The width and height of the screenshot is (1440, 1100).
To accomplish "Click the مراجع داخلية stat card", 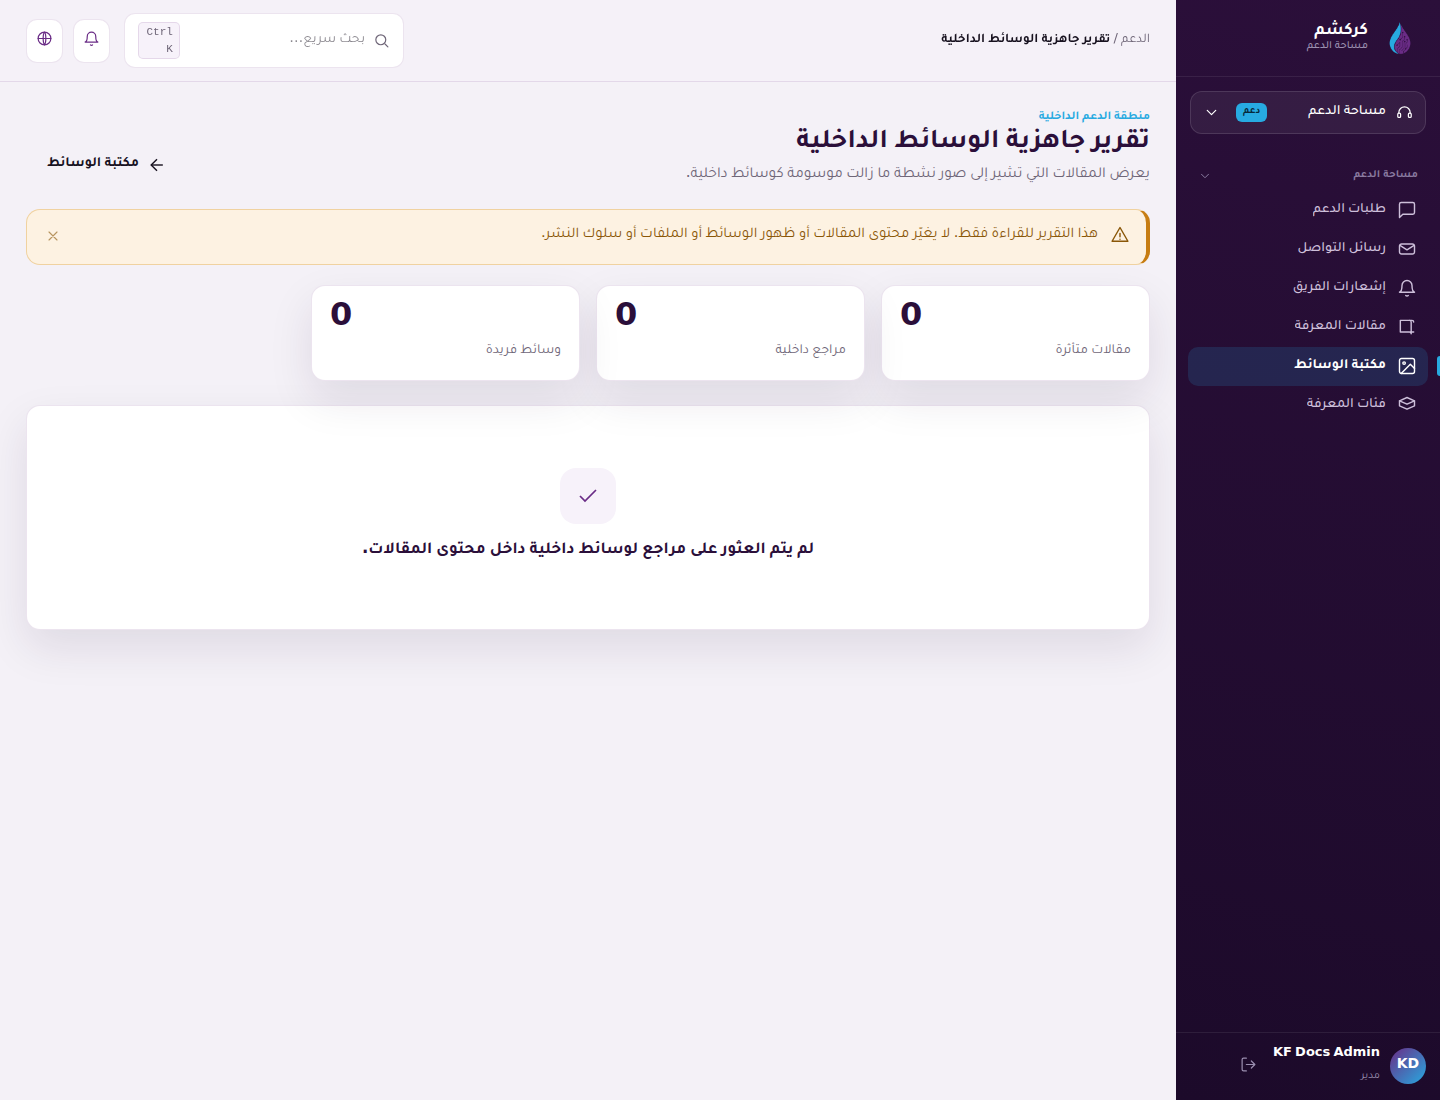I will point(730,333).
